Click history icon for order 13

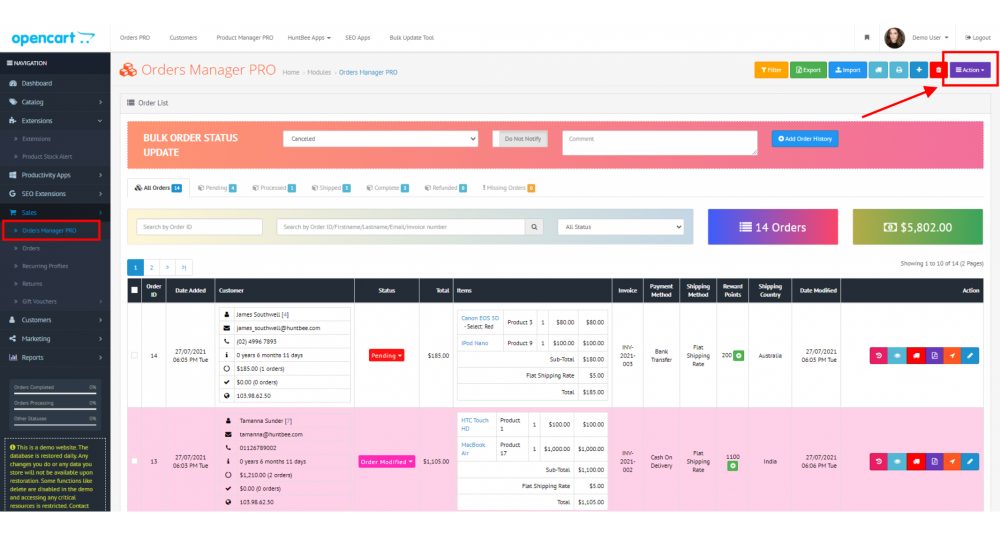(878, 462)
